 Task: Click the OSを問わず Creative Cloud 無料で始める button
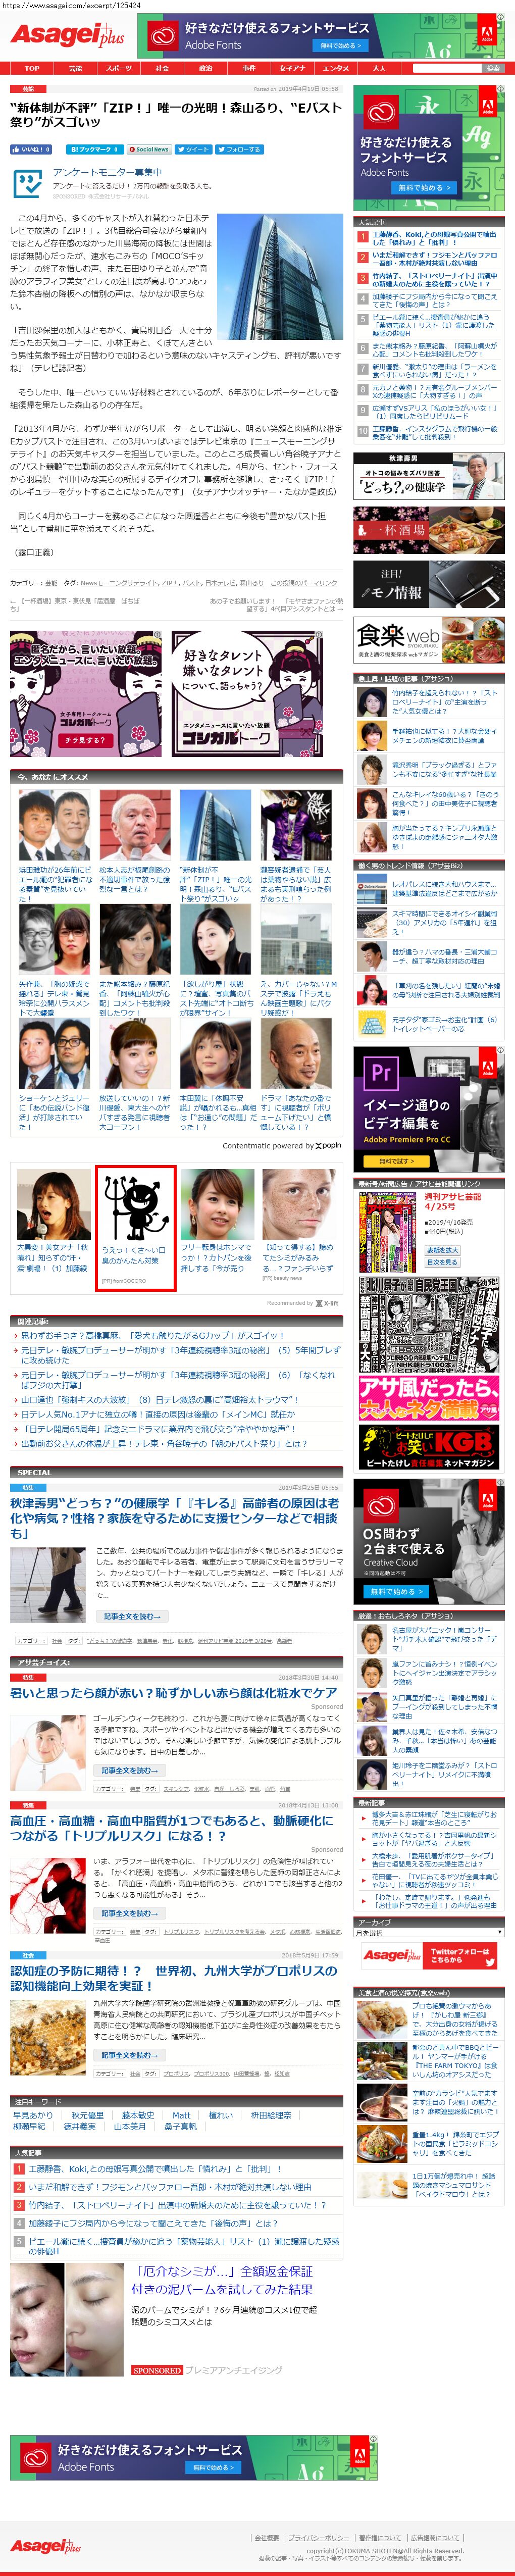398,1590
